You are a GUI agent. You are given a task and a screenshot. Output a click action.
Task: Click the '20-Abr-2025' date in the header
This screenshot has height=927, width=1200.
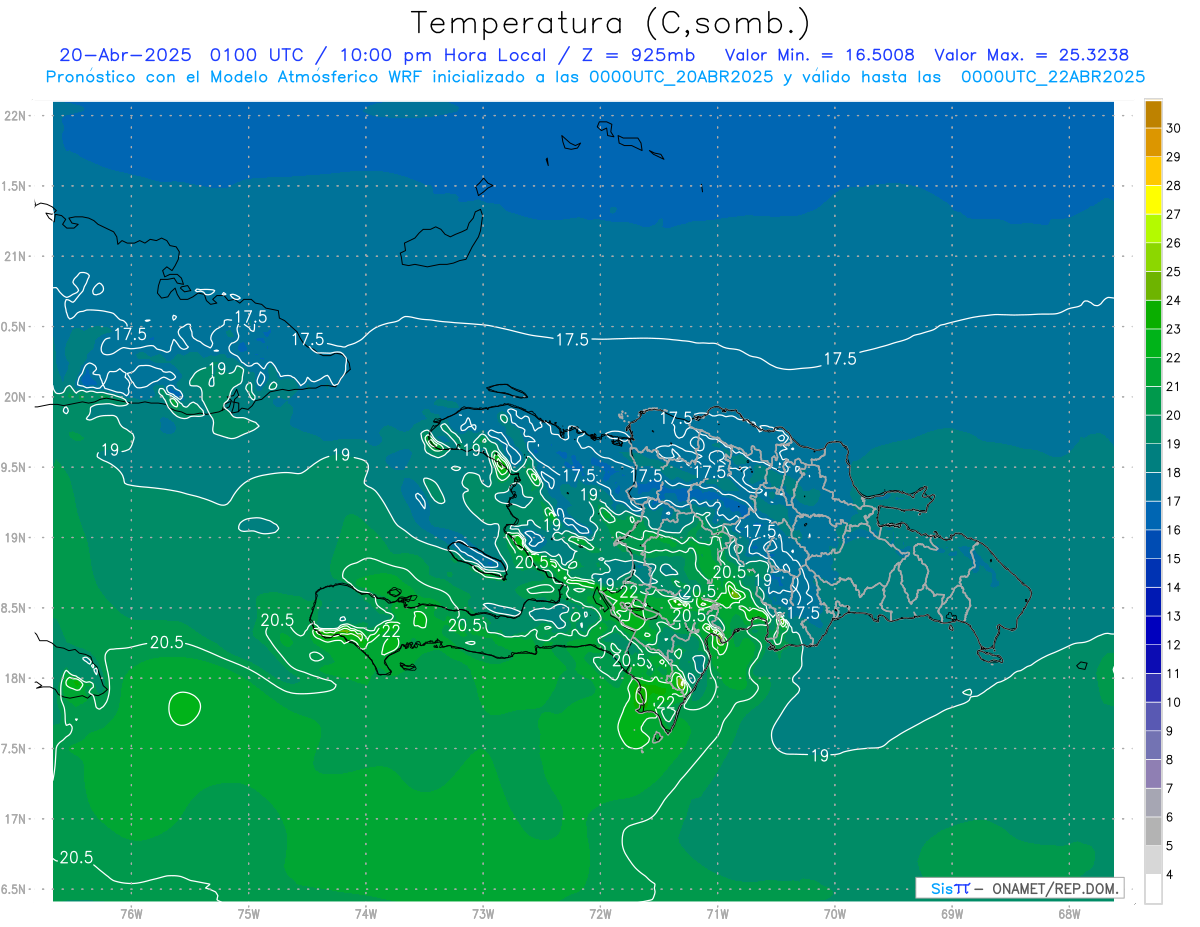125,55
